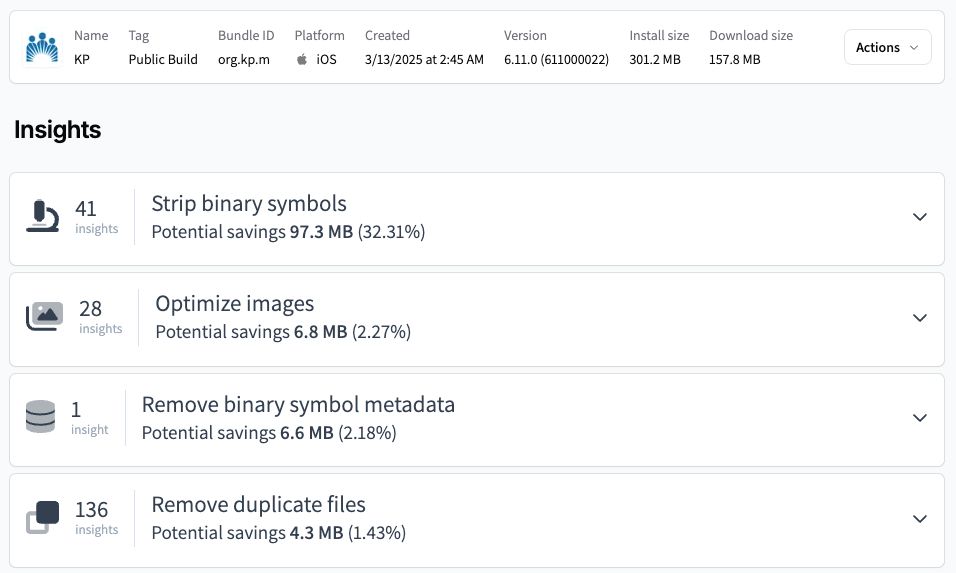Click the Apple iOS platform icon

pos(302,59)
